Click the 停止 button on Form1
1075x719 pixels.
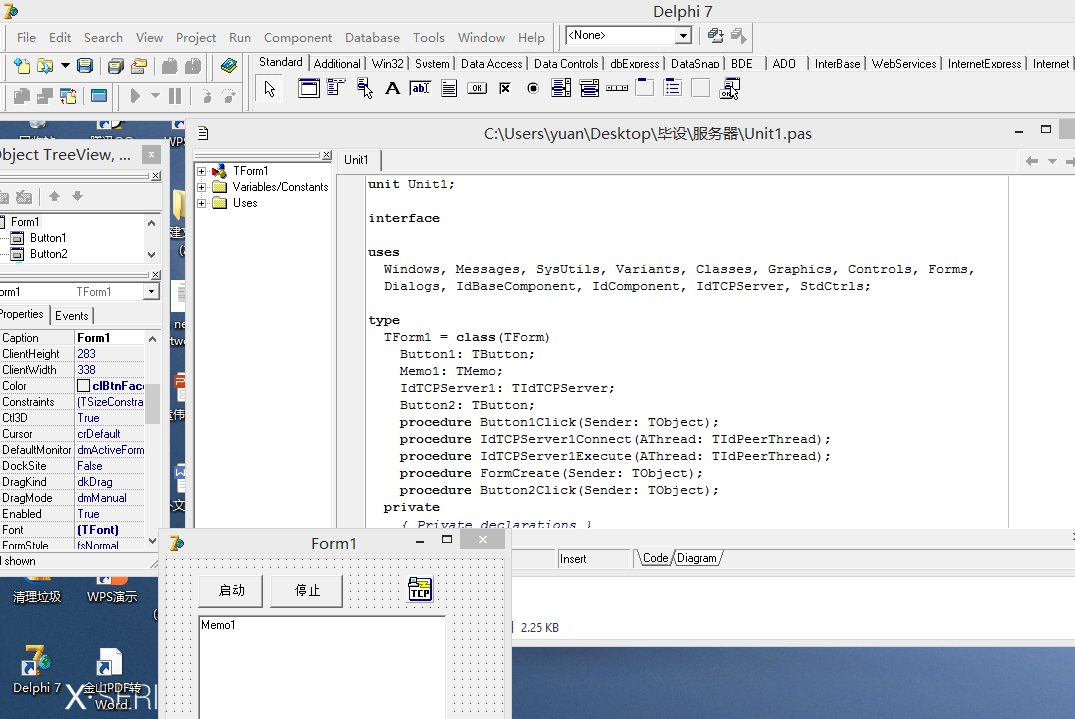point(307,591)
